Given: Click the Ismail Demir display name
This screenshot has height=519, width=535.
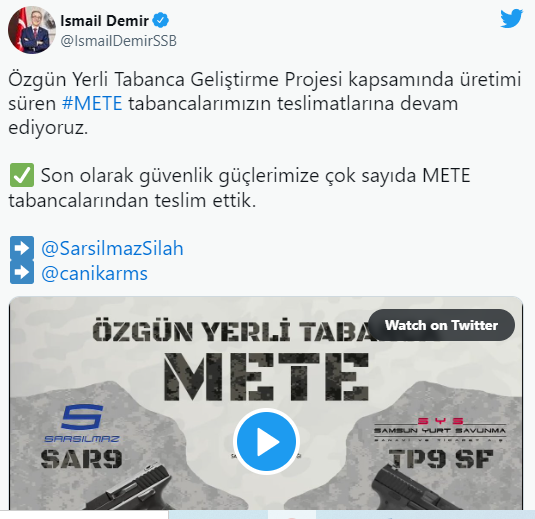Looking at the screenshot, I should pyautogui.click(x=104, y=21).
